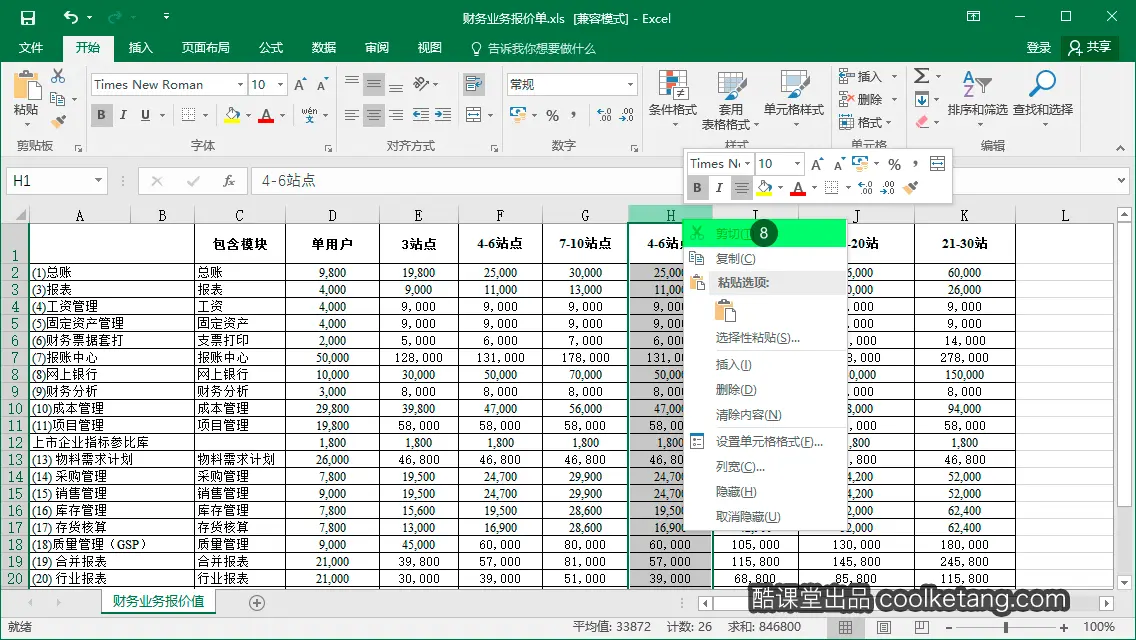Expand the formula bar

[x=1122, y=180]
